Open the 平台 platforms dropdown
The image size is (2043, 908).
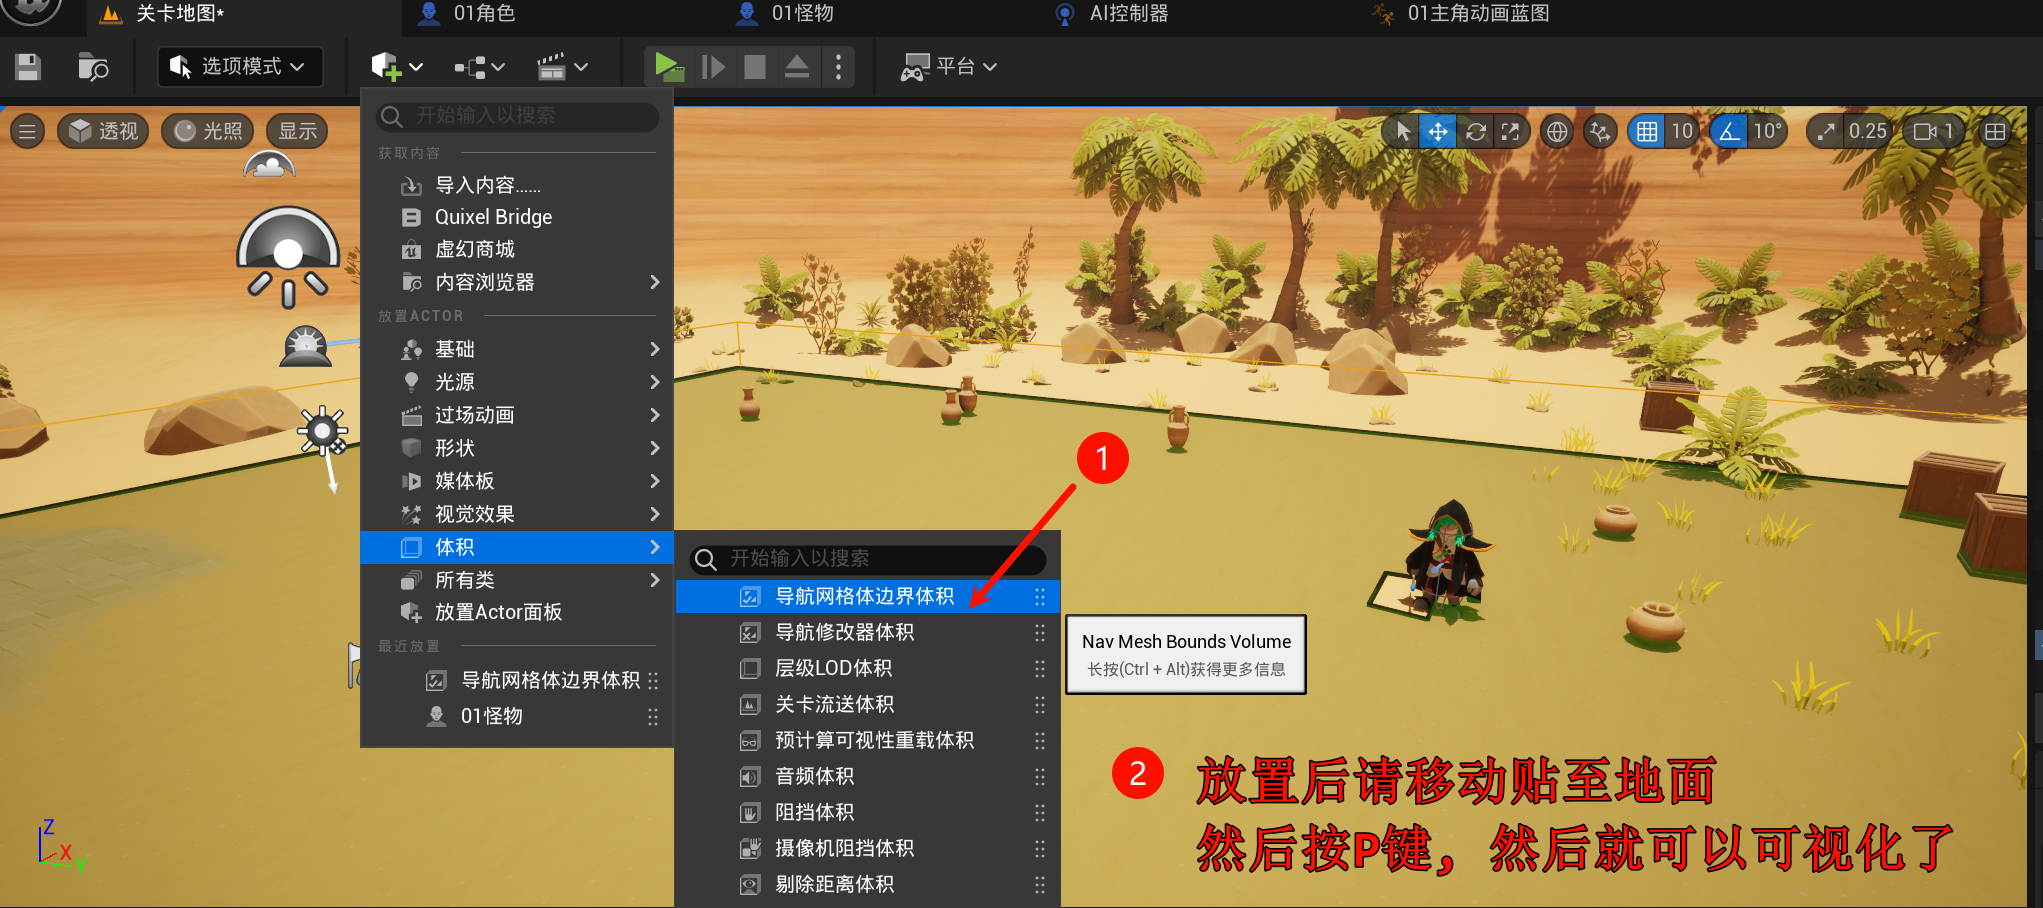pos(949,67)
